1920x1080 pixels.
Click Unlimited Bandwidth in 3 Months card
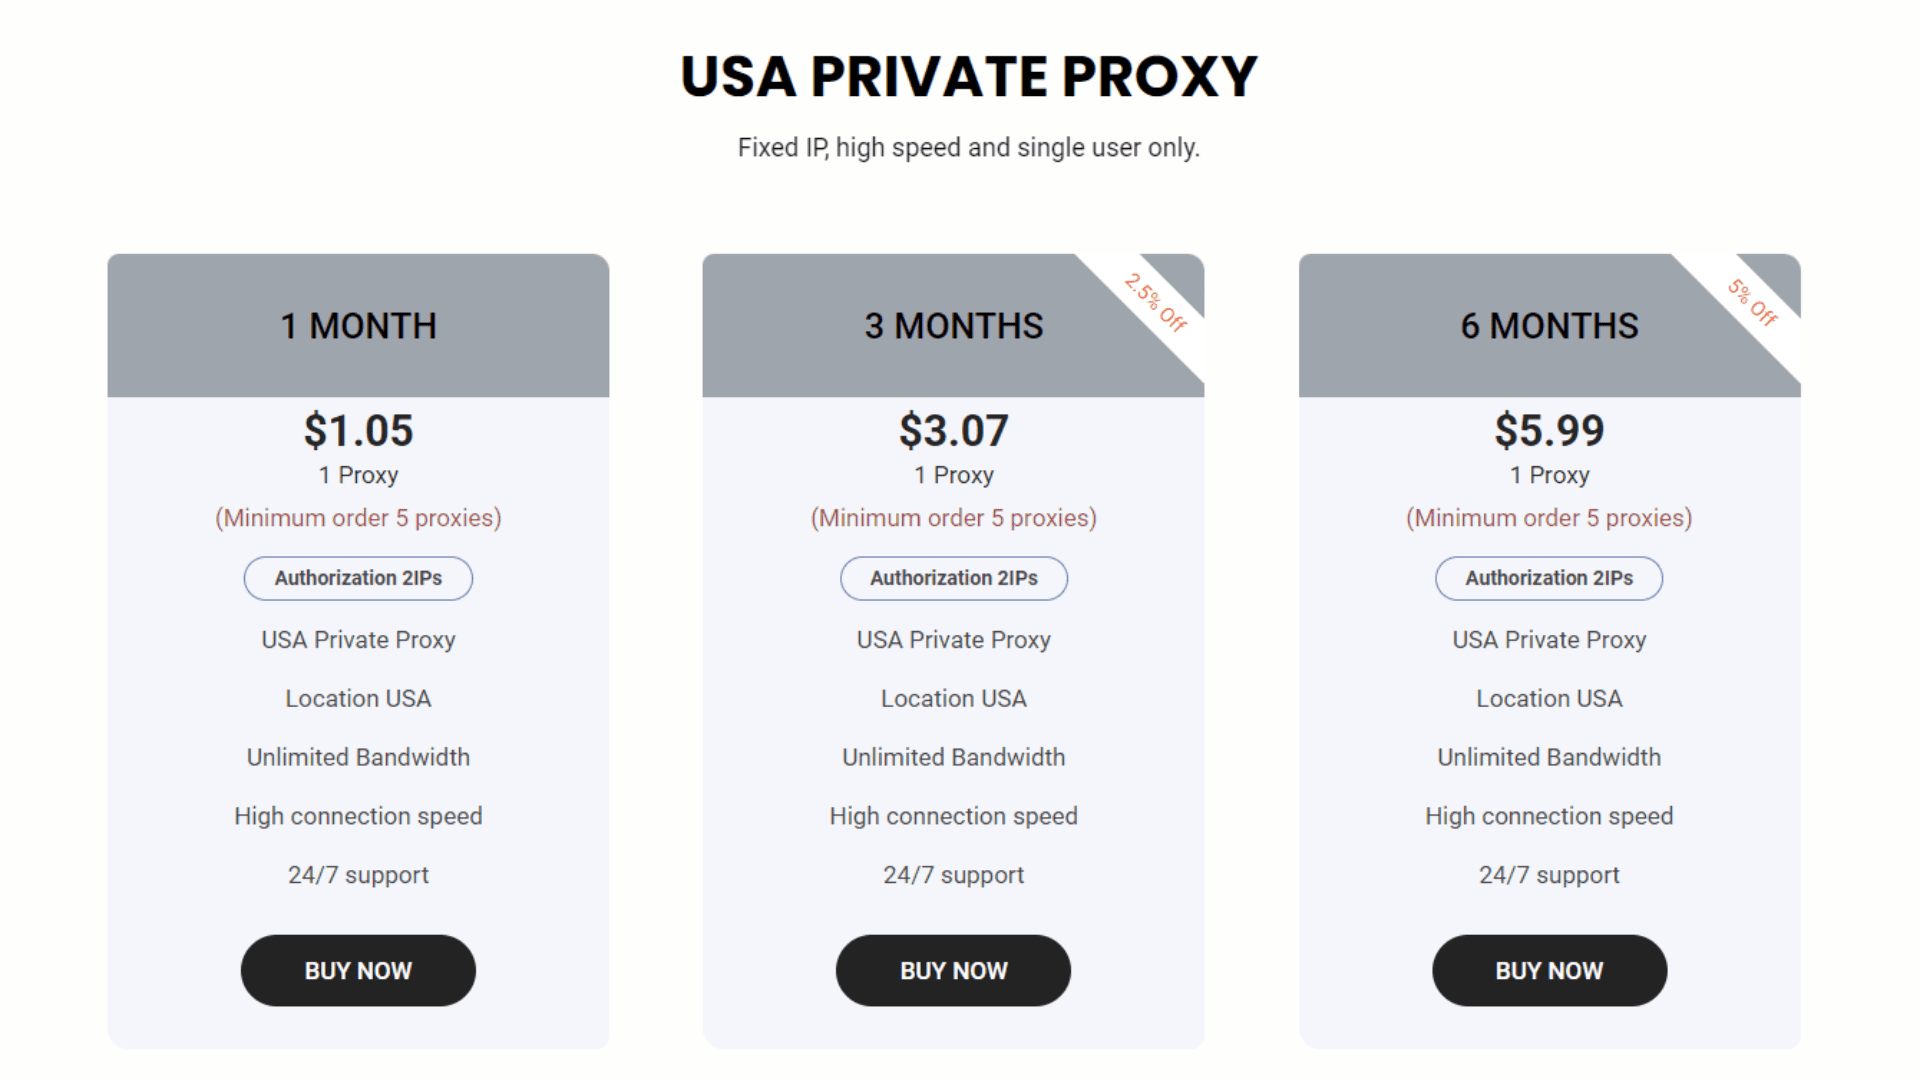click(x=953, y=757)
